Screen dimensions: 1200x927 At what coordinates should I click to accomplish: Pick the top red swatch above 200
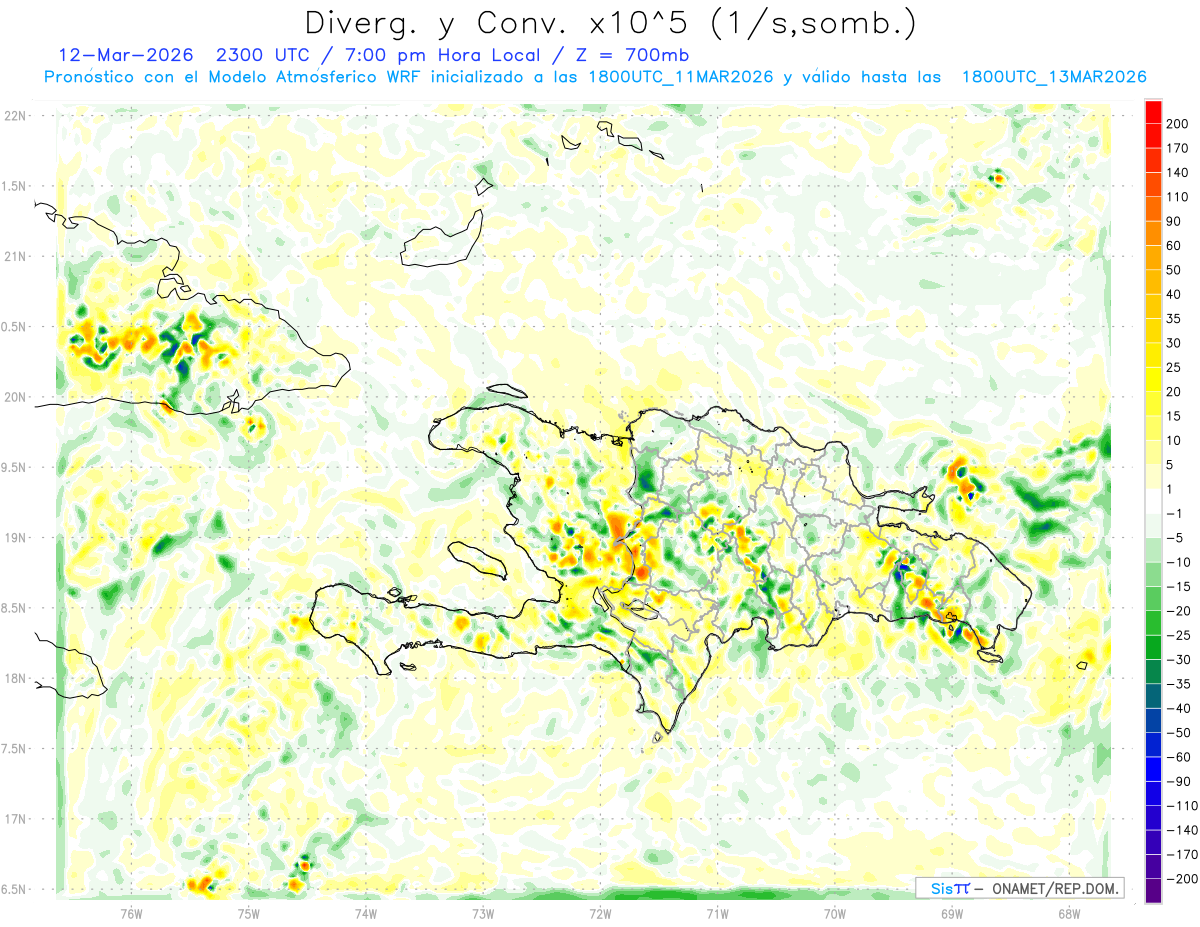pos(1153,111)
